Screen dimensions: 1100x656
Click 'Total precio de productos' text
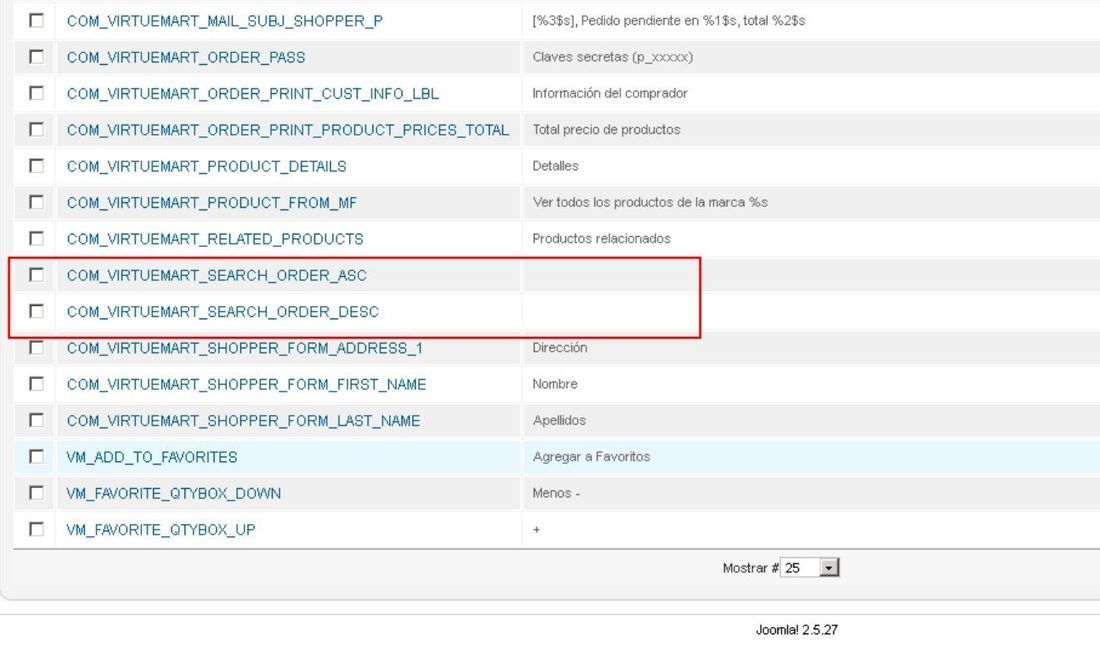tap(606, 130)
